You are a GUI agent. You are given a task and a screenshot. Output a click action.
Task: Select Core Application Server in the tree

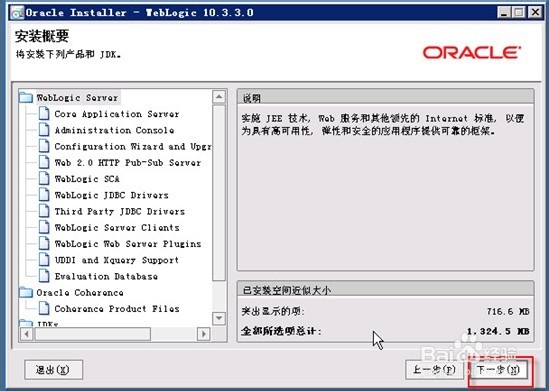coord(117,114)
